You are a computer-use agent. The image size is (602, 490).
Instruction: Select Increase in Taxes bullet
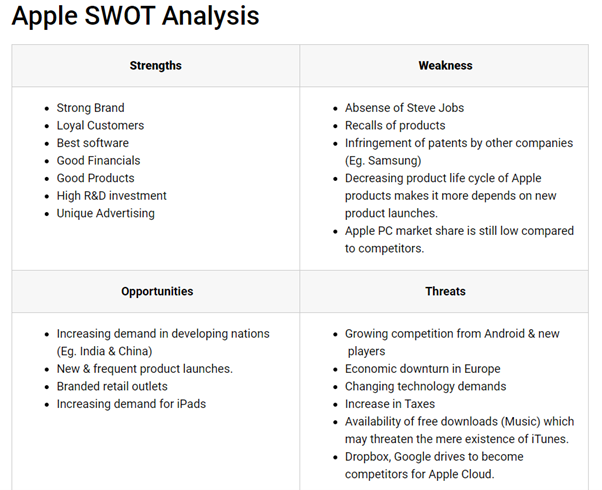pyautogui.click(x=390, y=404)
